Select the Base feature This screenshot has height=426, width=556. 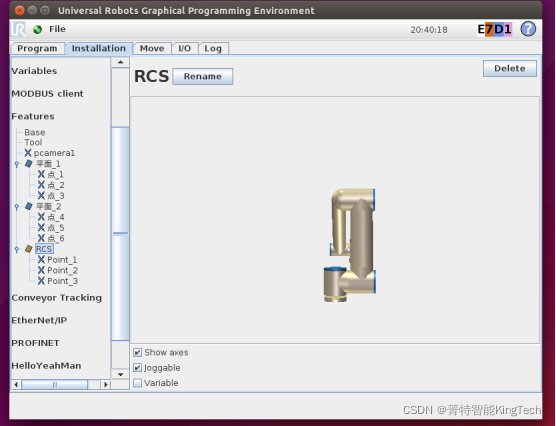[34, 132]
